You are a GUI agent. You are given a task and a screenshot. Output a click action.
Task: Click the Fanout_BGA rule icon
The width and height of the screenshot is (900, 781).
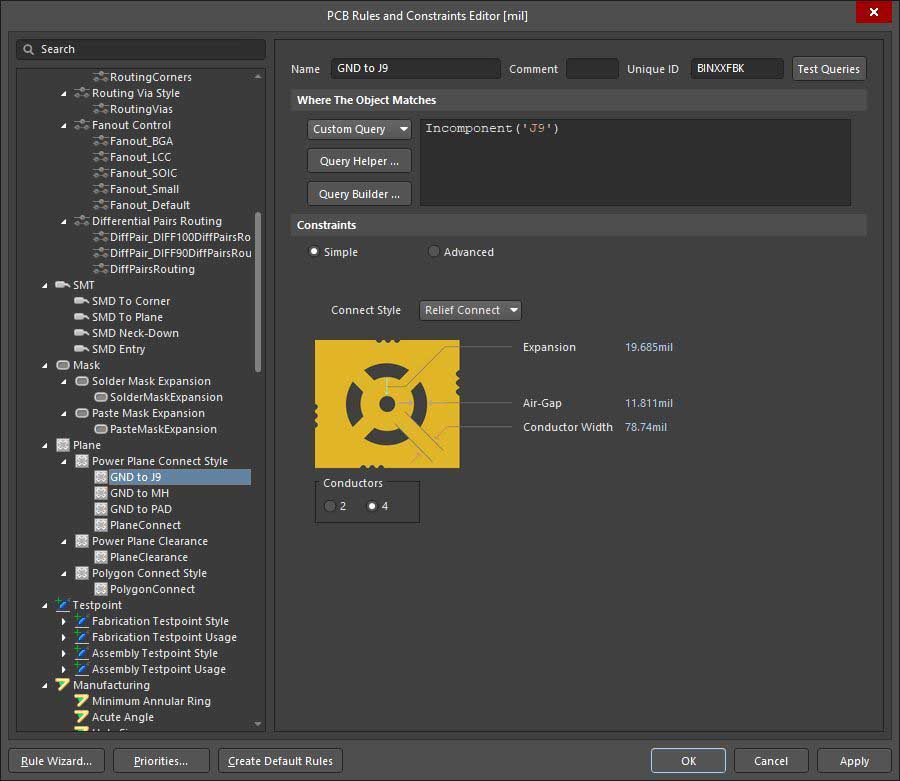100,141
